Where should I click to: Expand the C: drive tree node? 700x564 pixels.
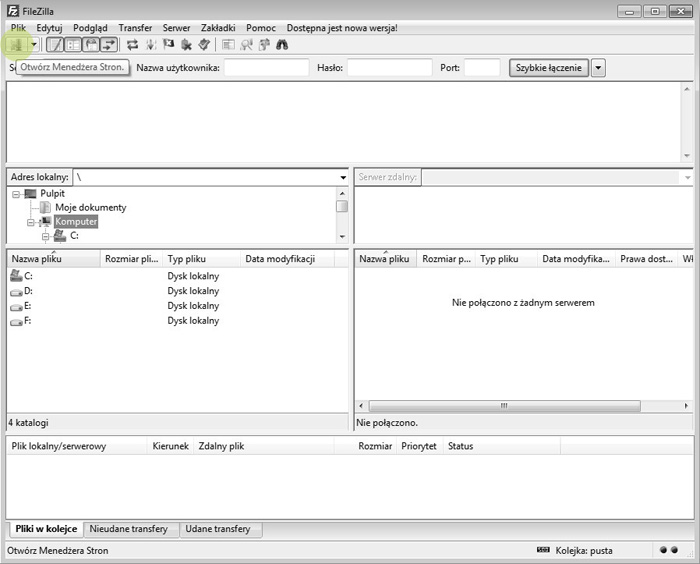[46, 236]
